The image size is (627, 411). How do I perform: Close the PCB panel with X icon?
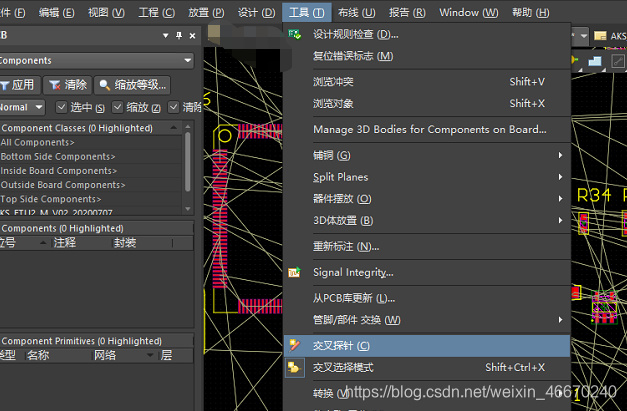coord(194,34)
